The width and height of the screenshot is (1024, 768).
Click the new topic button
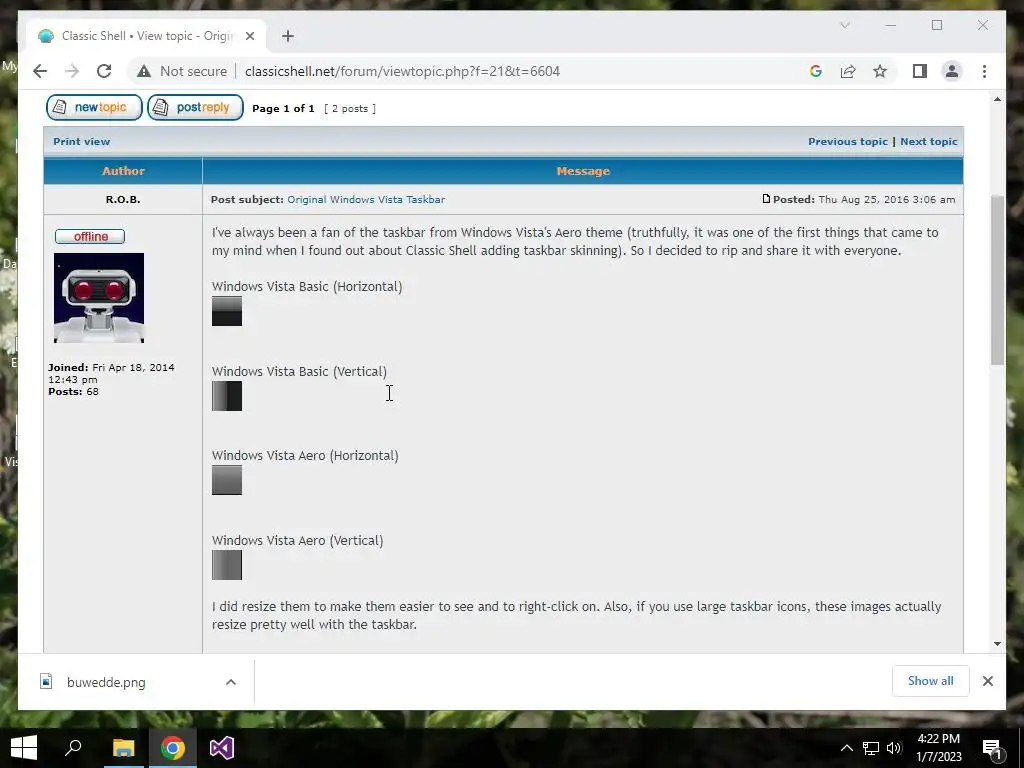94,108
